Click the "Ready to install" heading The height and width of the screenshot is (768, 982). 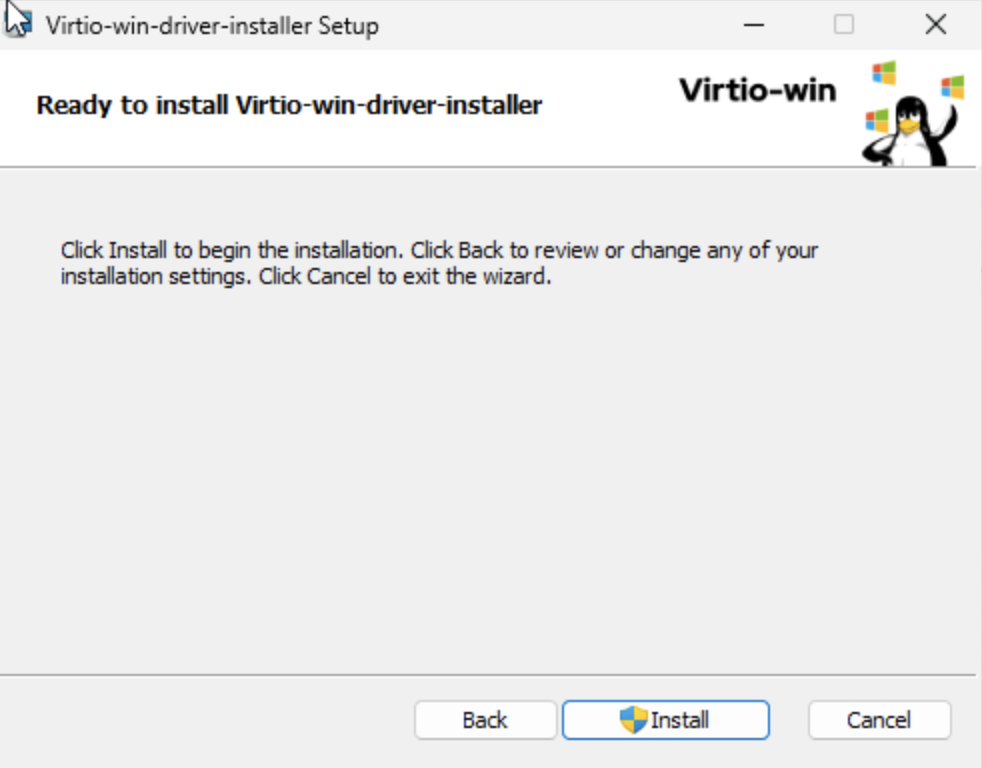289,105
